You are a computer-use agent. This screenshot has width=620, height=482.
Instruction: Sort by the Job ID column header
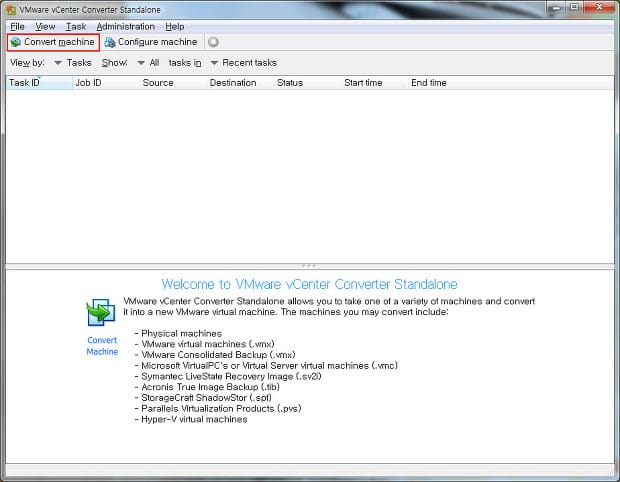coord(106,83)
